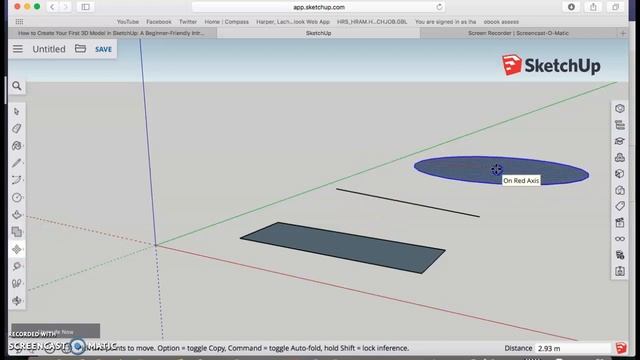Select the Push/Pull tool
This screenshot has width=640, height=360.
(x=17, y=215)
